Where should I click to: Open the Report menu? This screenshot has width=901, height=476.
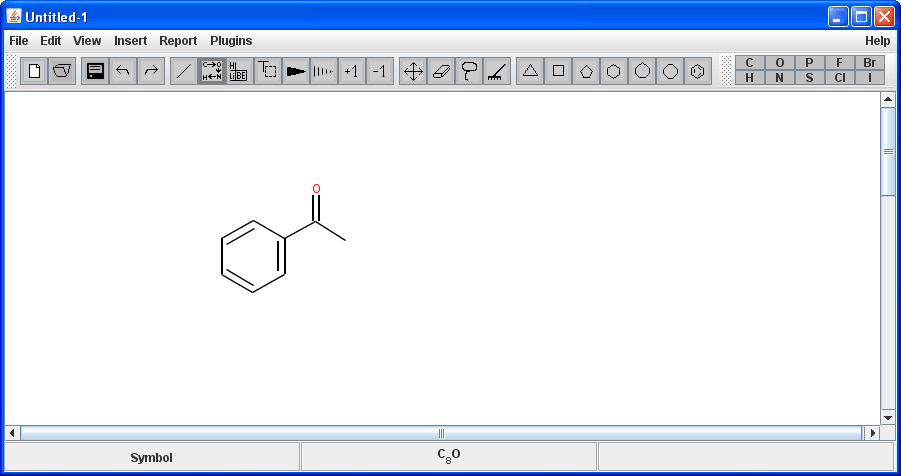pos(178,41)
